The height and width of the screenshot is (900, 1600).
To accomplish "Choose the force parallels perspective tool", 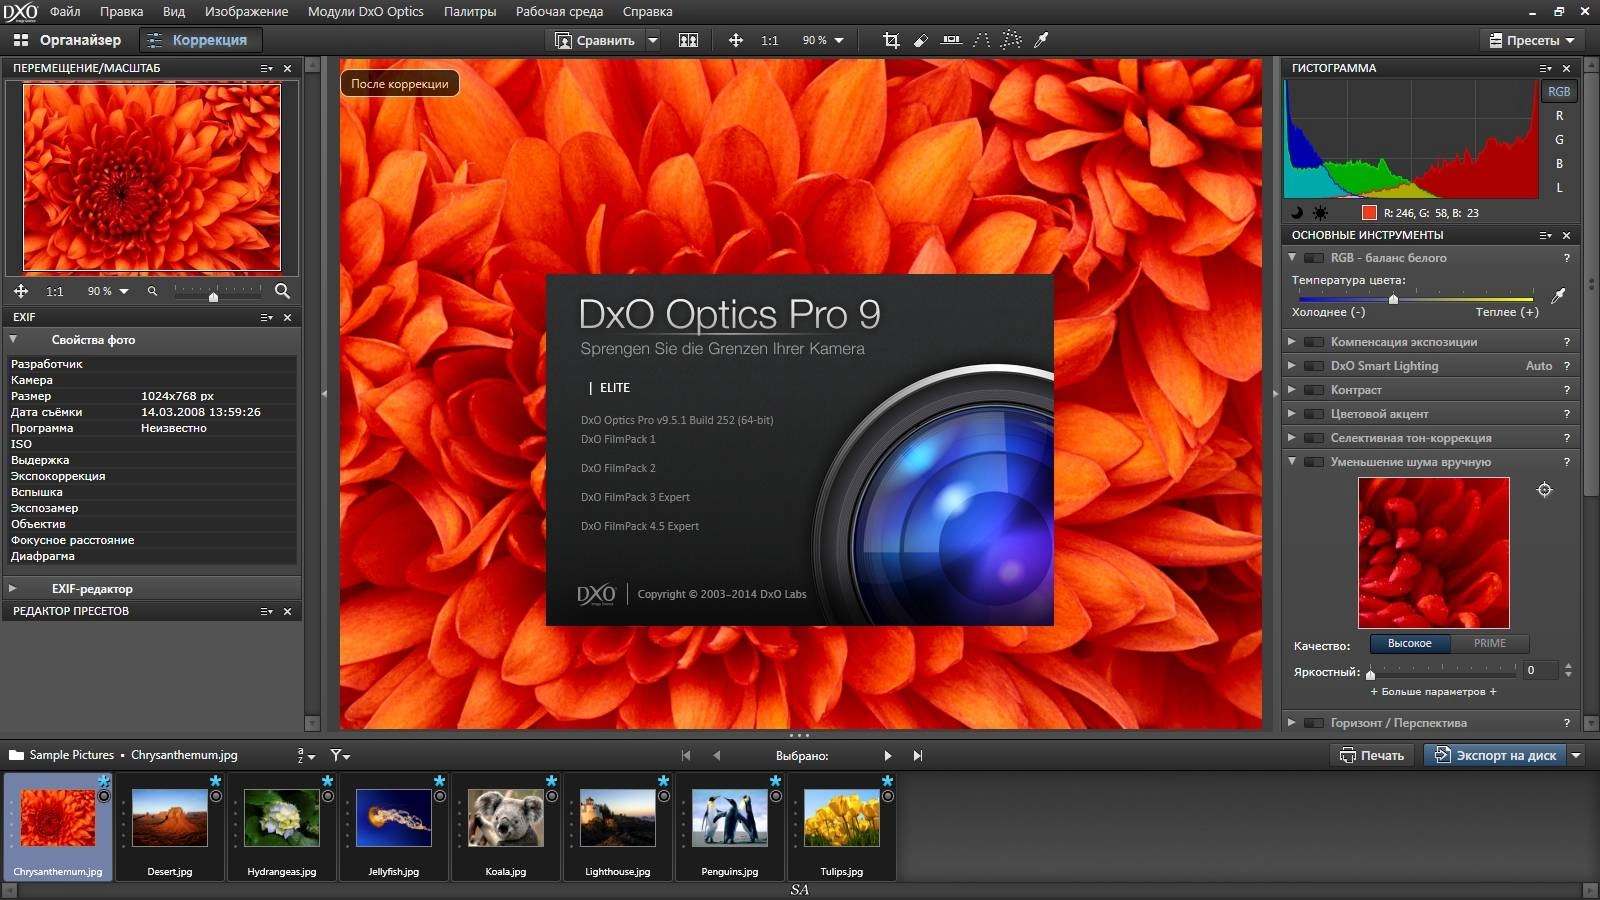I will pyautogui.click(x=982, y=40).
